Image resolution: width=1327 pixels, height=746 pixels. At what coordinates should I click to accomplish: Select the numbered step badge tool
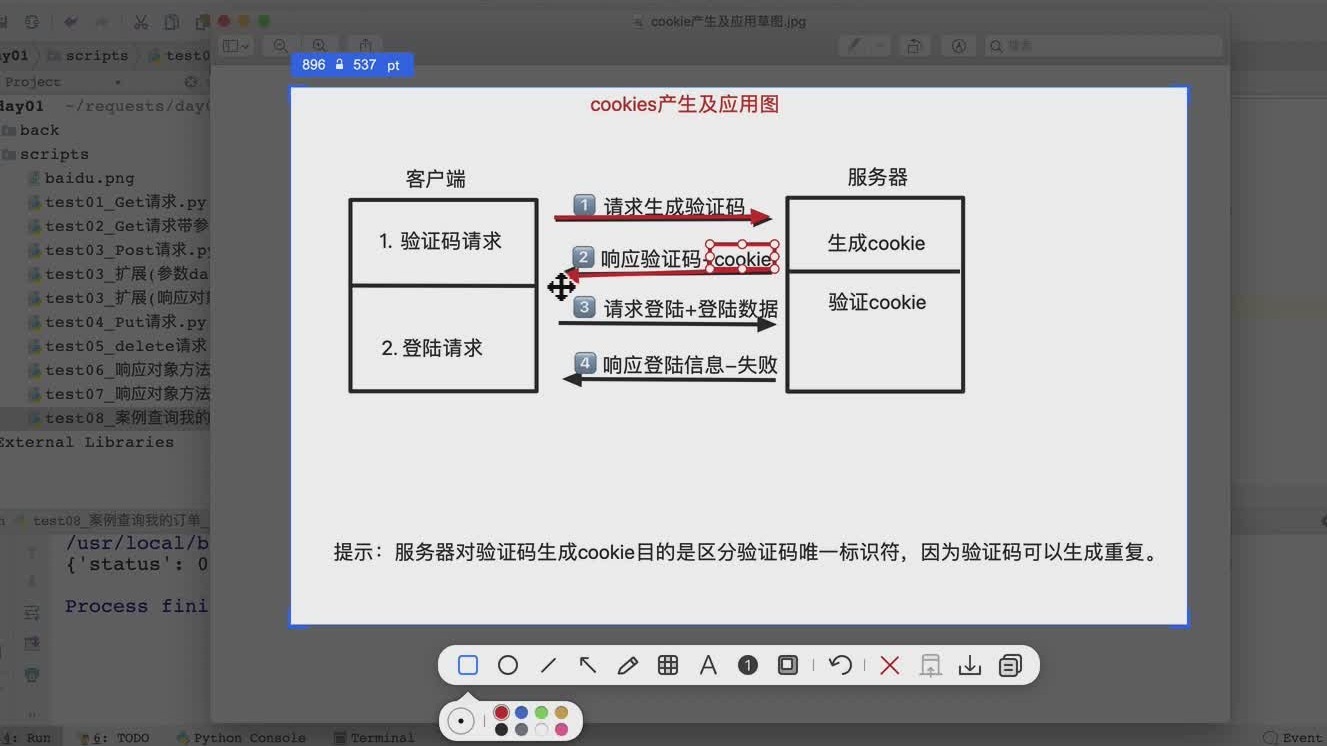pyautogui.click(x=747, y=664)
